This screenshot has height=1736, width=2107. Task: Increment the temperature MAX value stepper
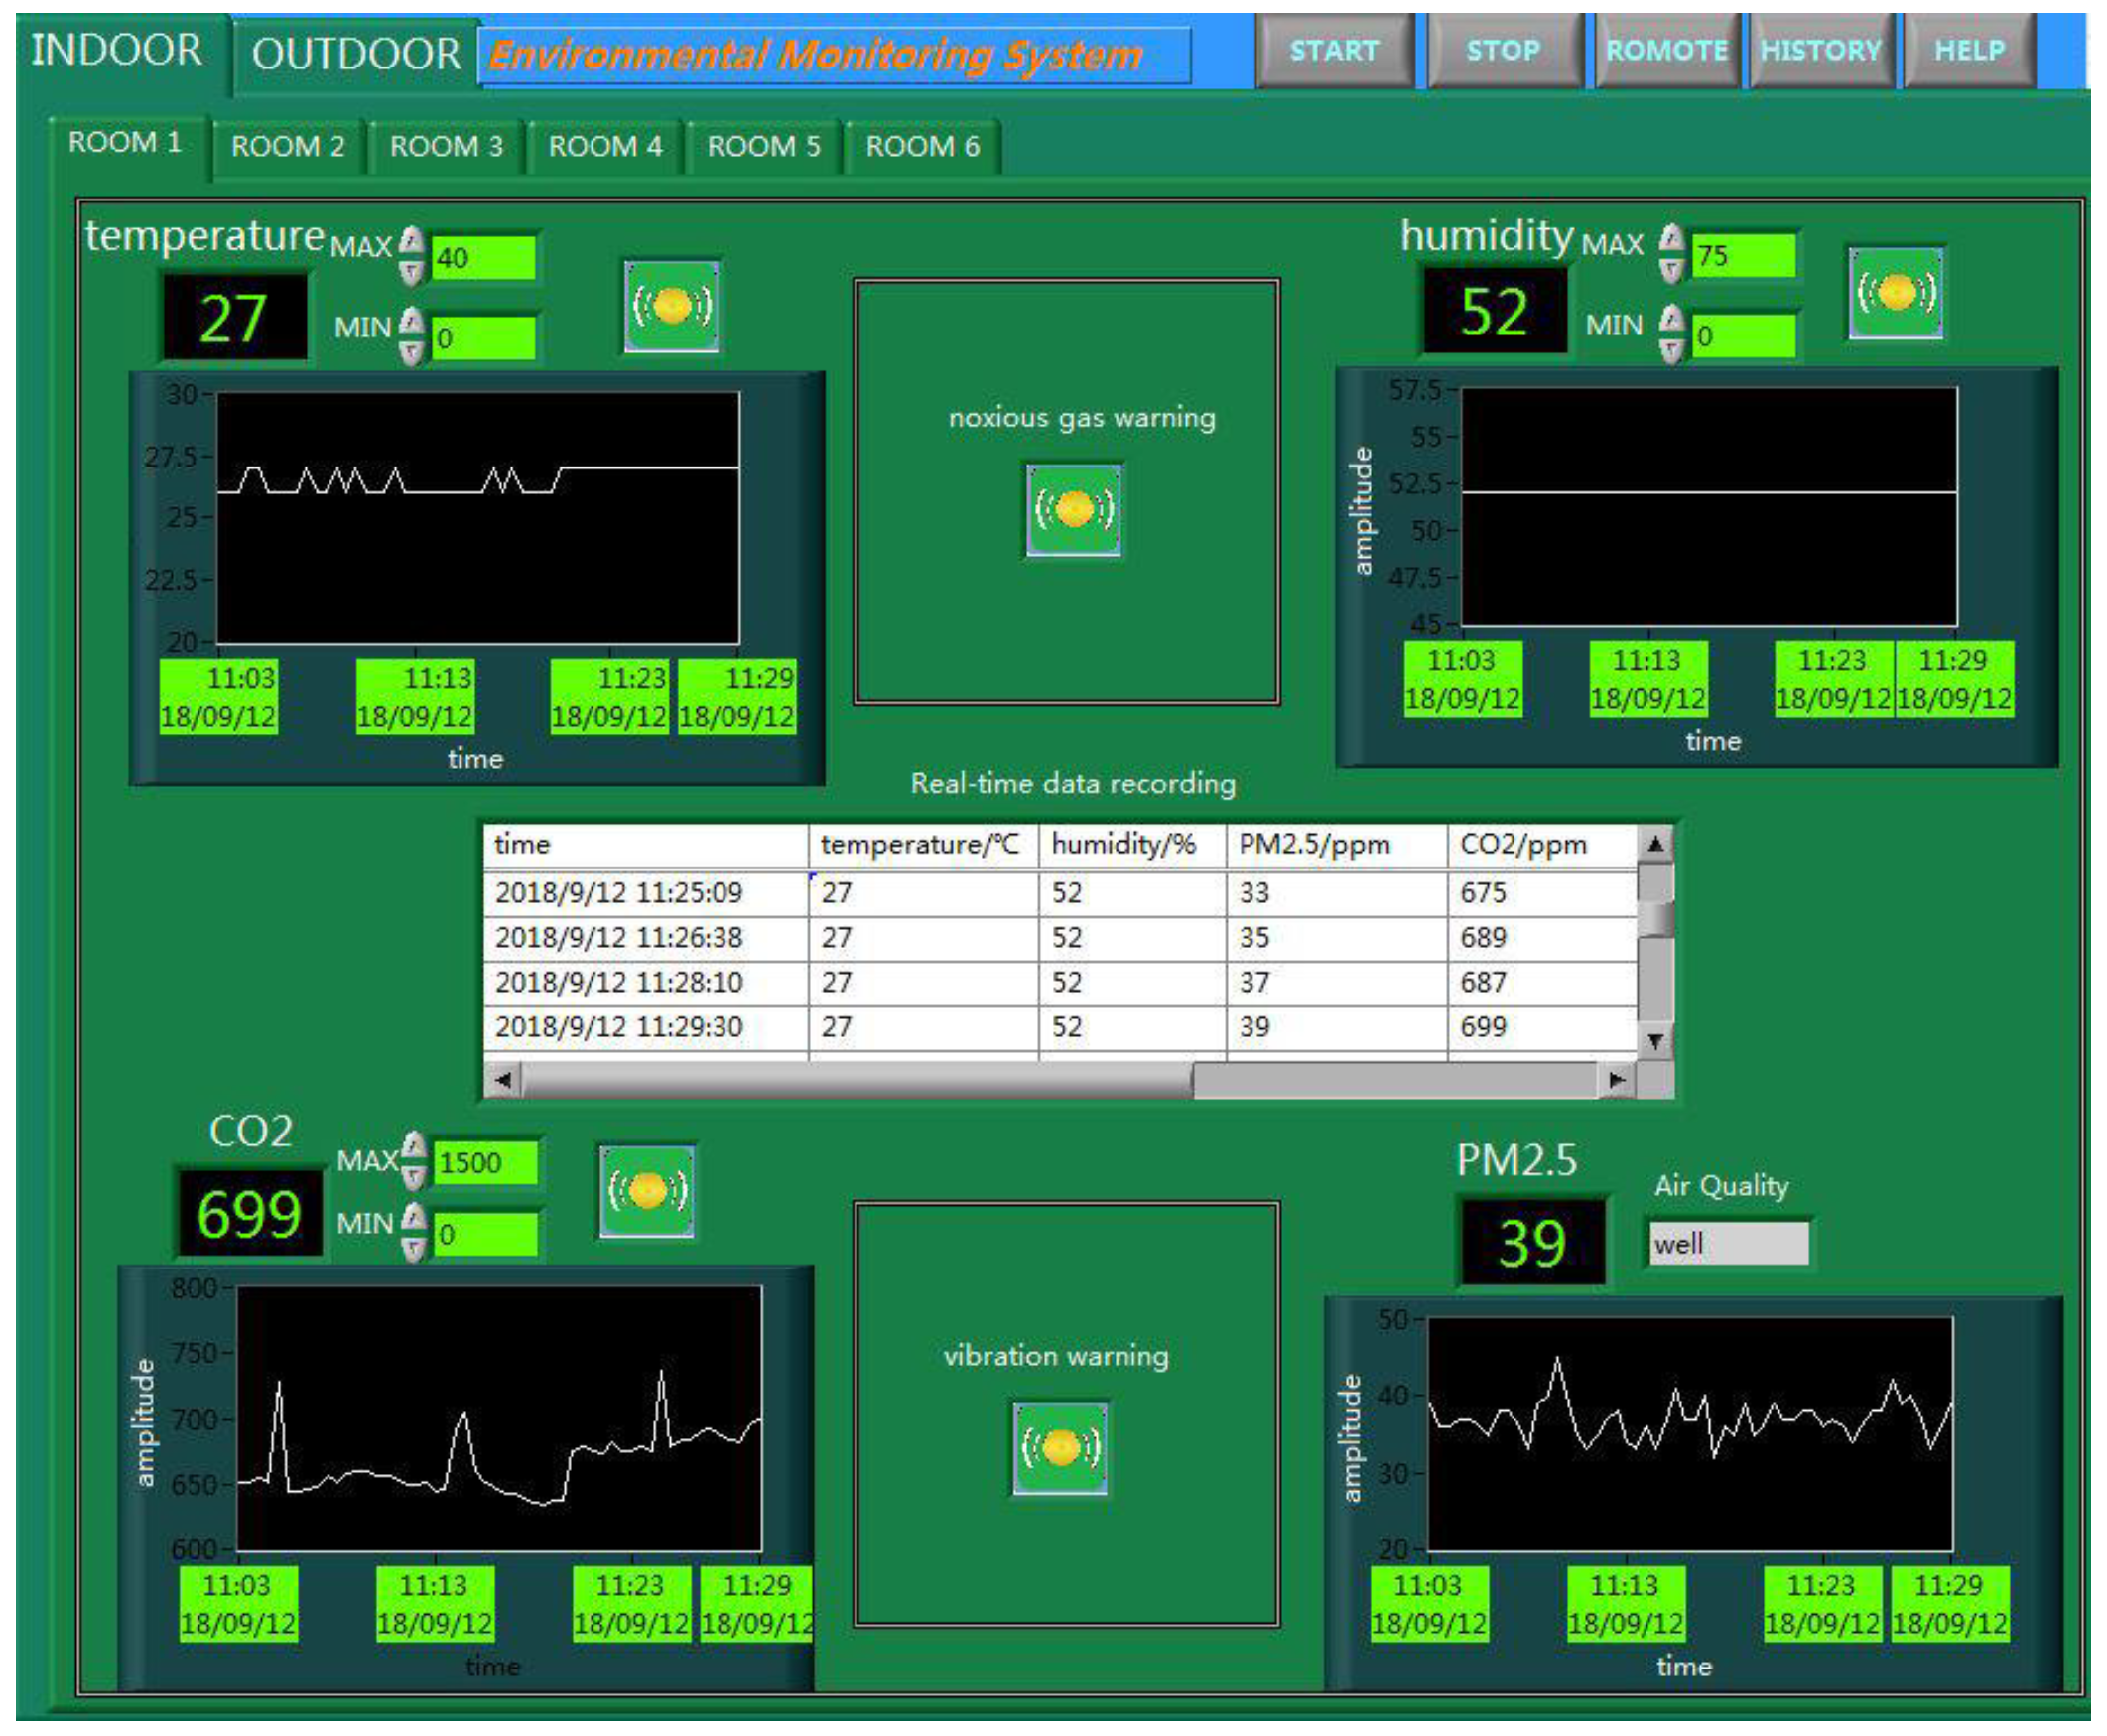click(411, 241)
